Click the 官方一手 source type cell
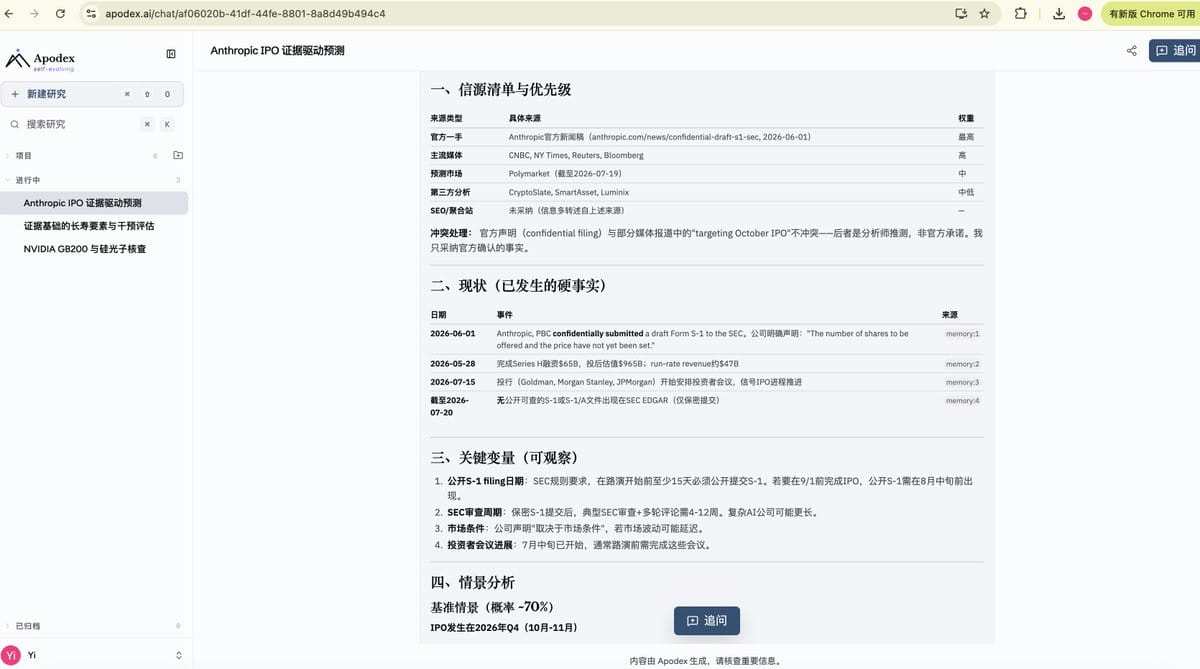This screenshot has width=1200, height=669. tap(446, 137)
